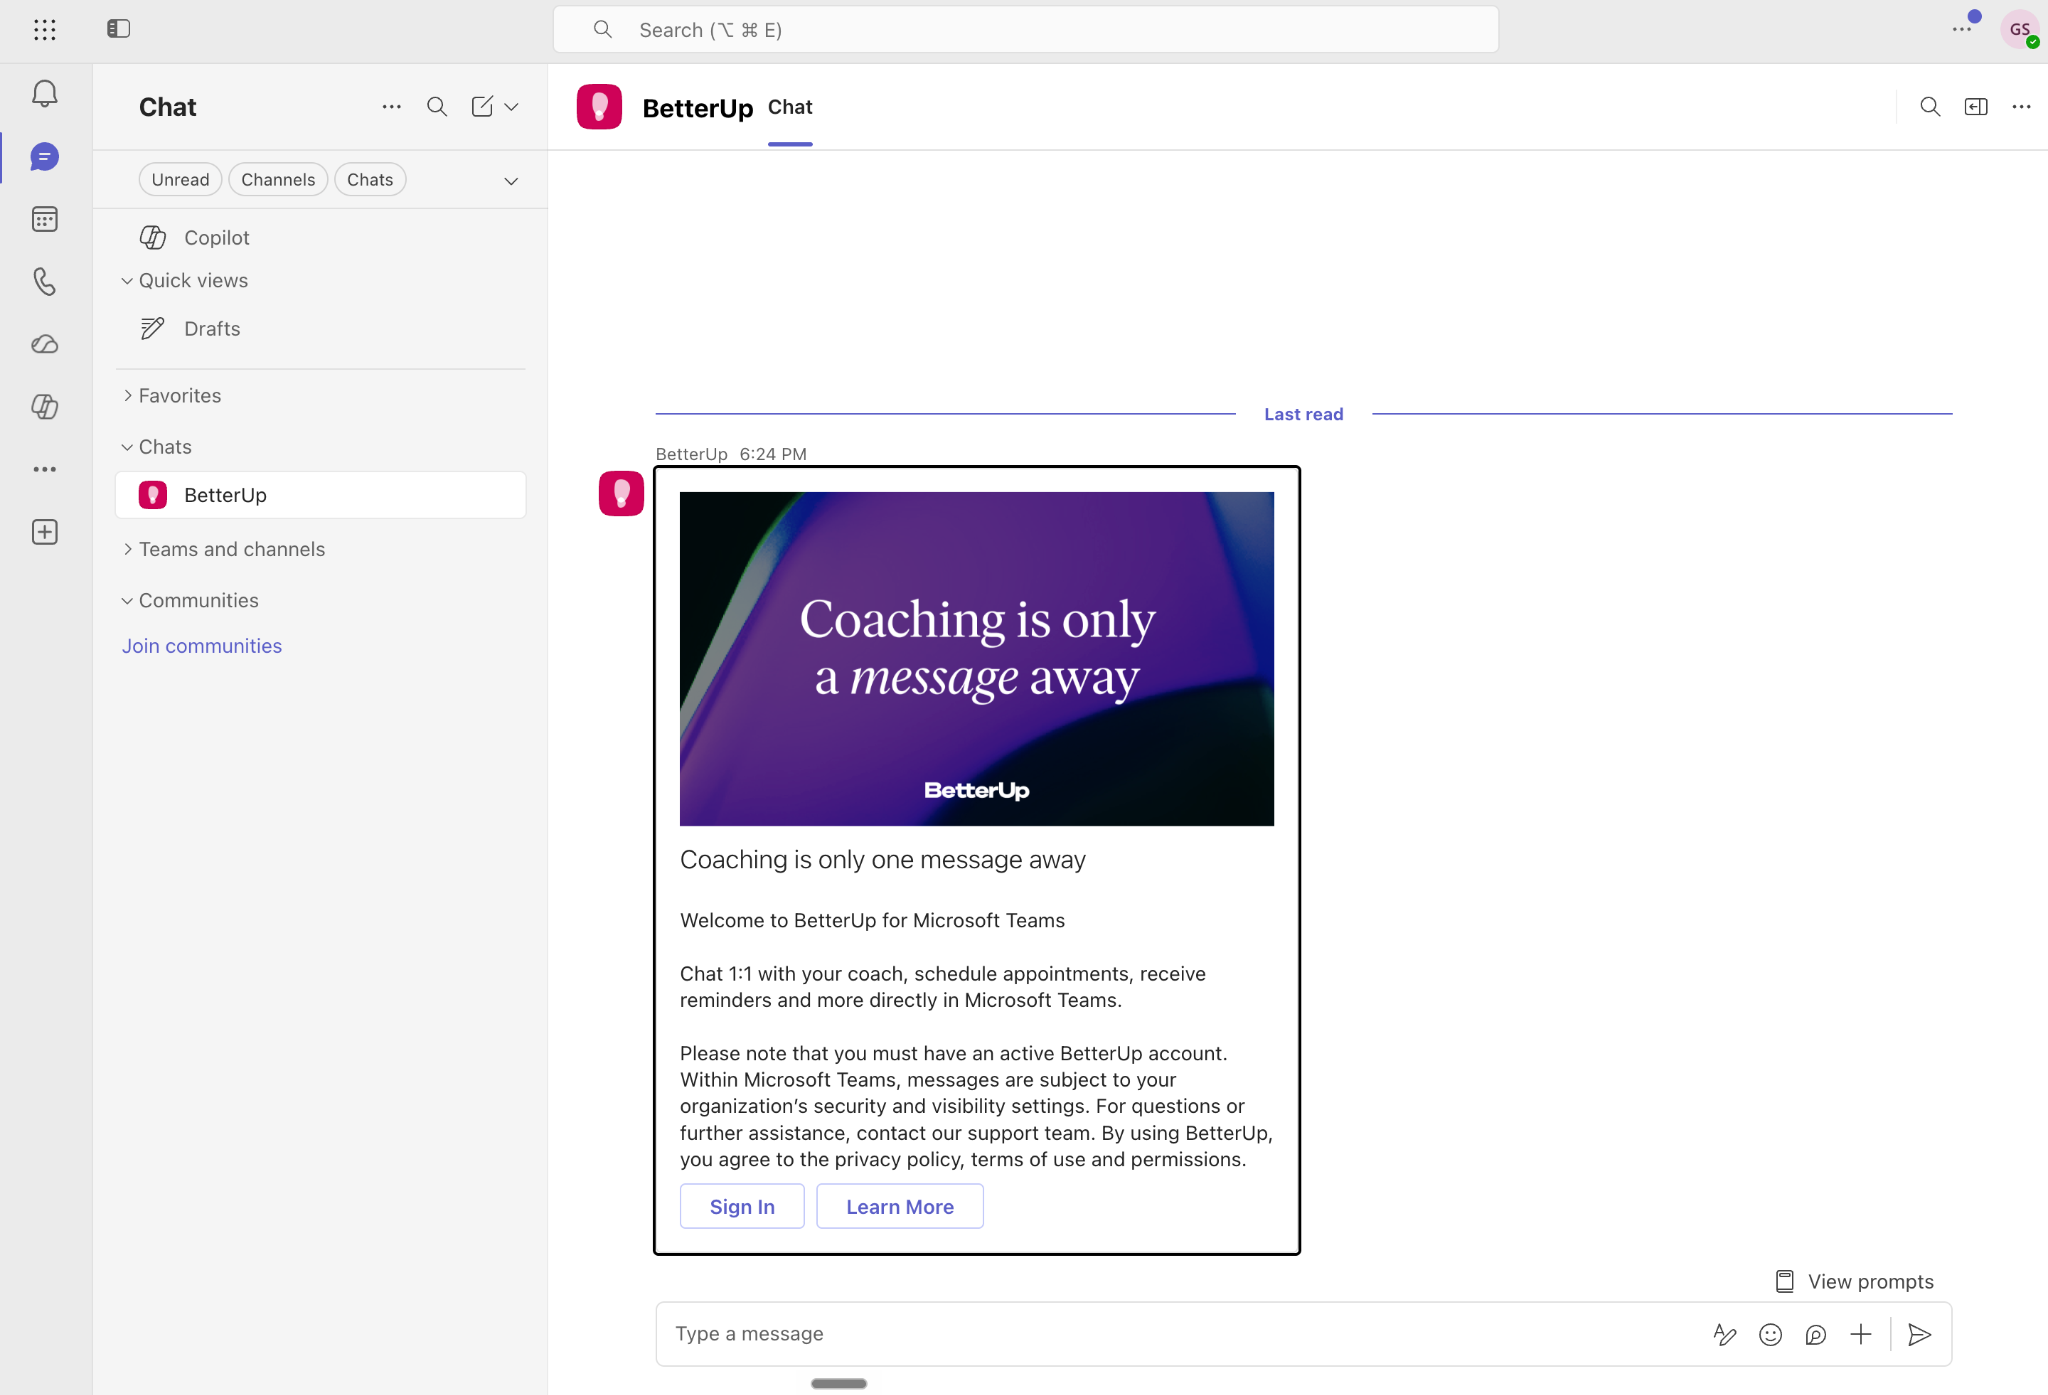Open Copilot in the chat list

(x=320, y=238)
